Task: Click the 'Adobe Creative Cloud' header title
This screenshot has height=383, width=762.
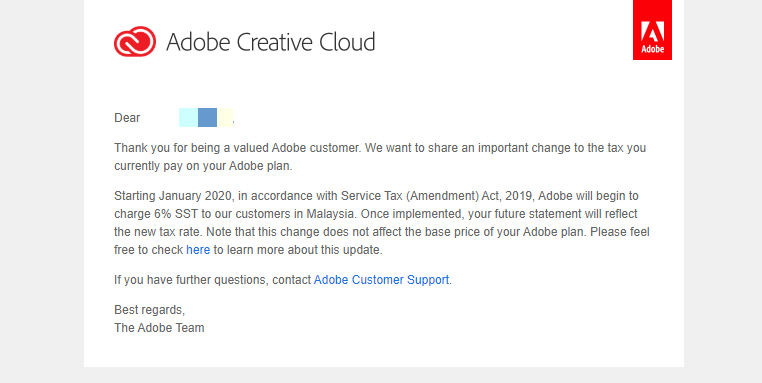Action: point(271,42)
